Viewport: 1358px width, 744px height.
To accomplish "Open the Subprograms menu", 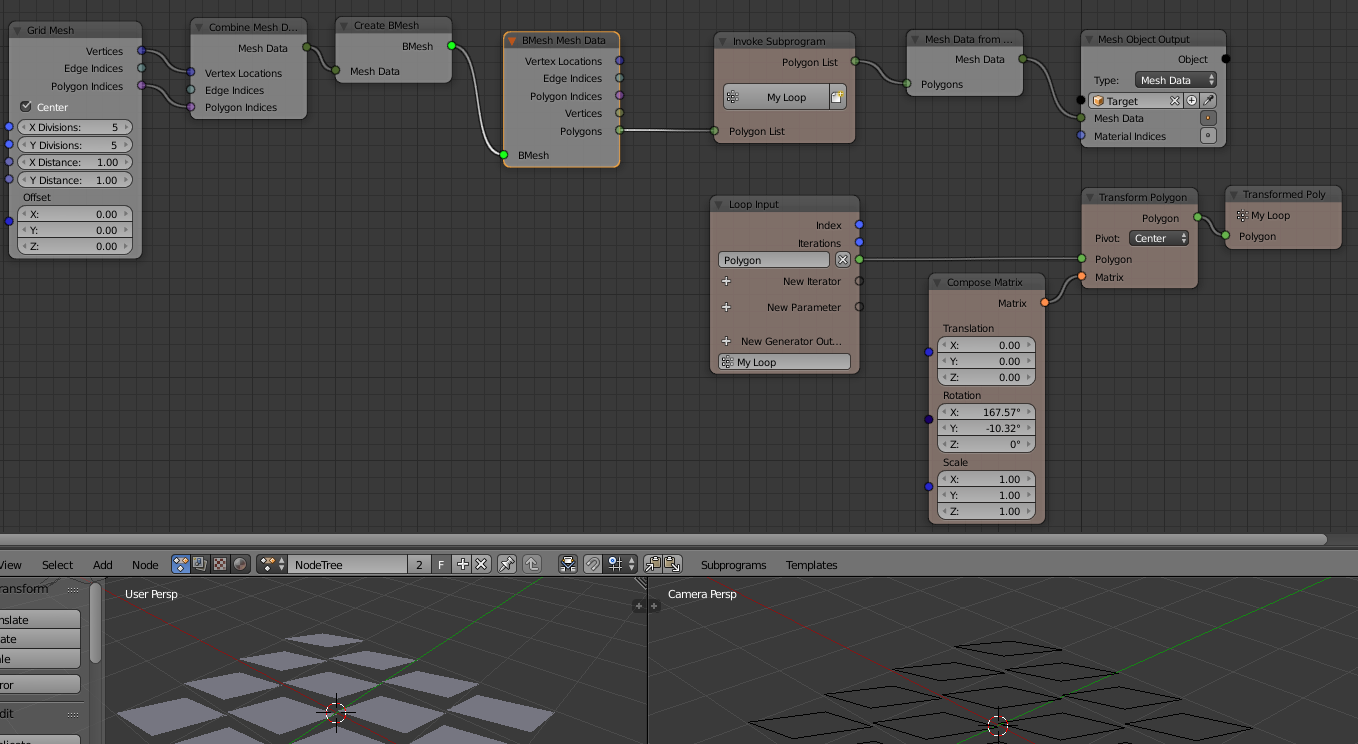I will click(x=733, y=565).
